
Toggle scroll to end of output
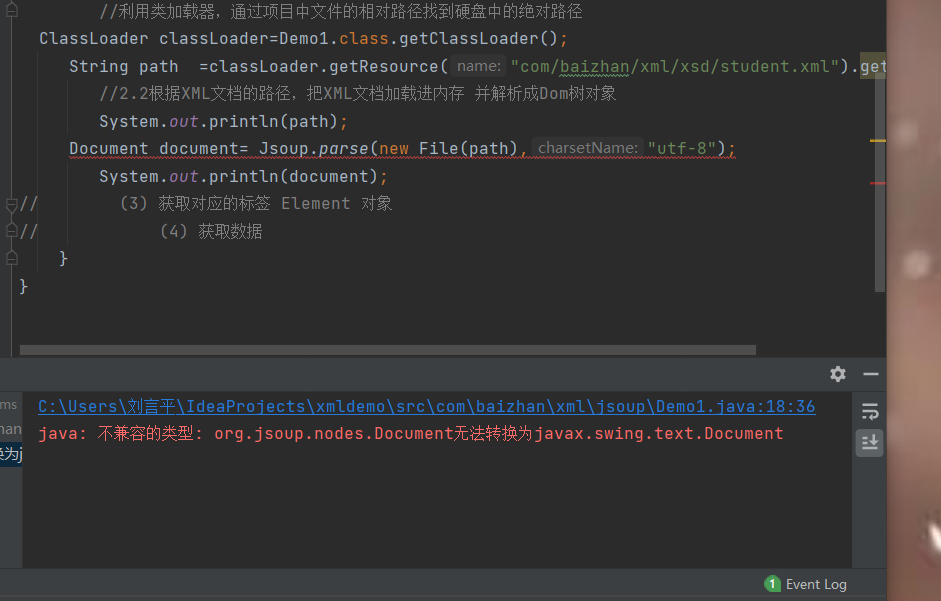pos(870,442)
